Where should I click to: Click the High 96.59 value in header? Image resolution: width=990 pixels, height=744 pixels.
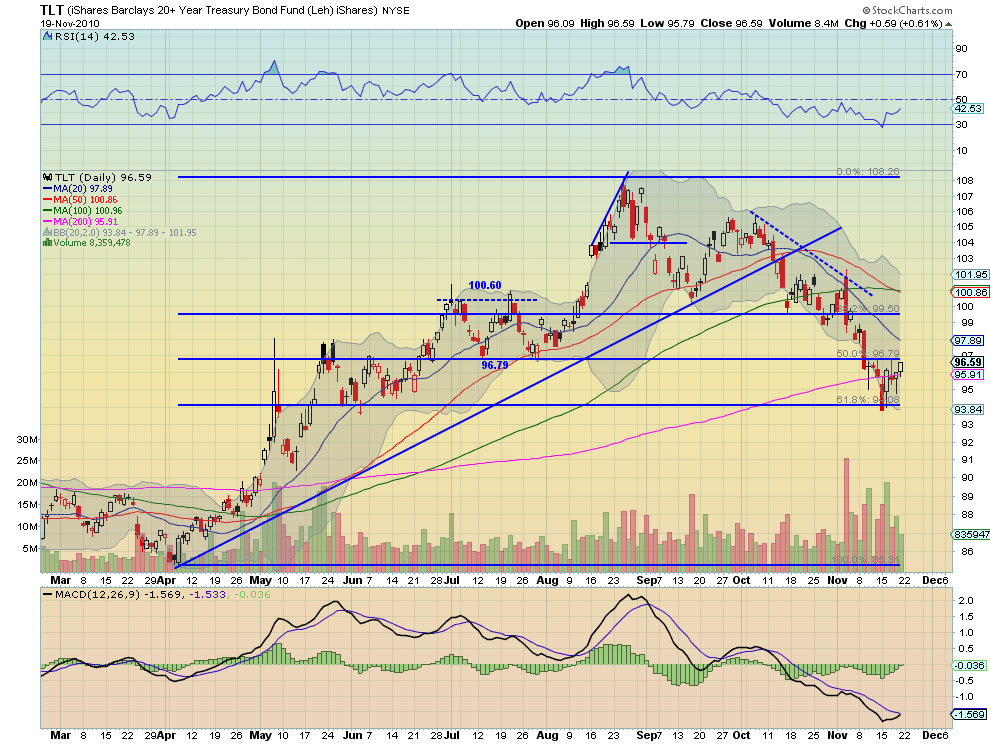tap(607, 23)
